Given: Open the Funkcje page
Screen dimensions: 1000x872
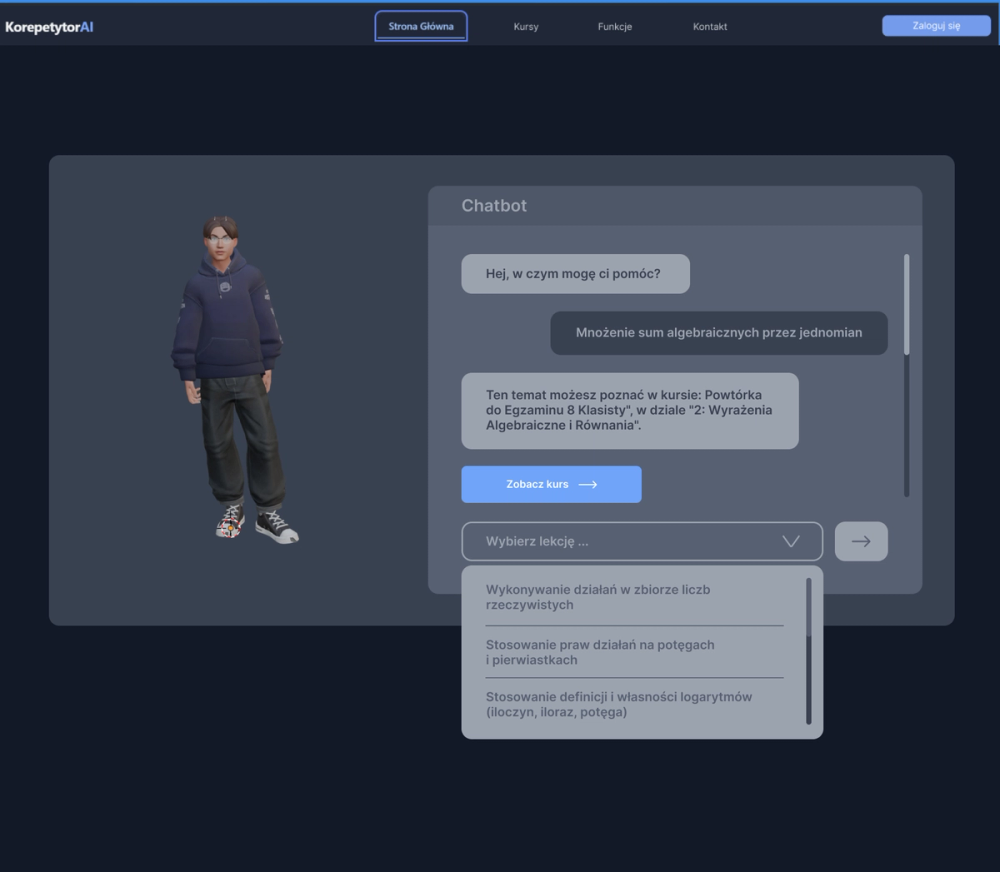Looking at the screenshot, I should point(613,27).
